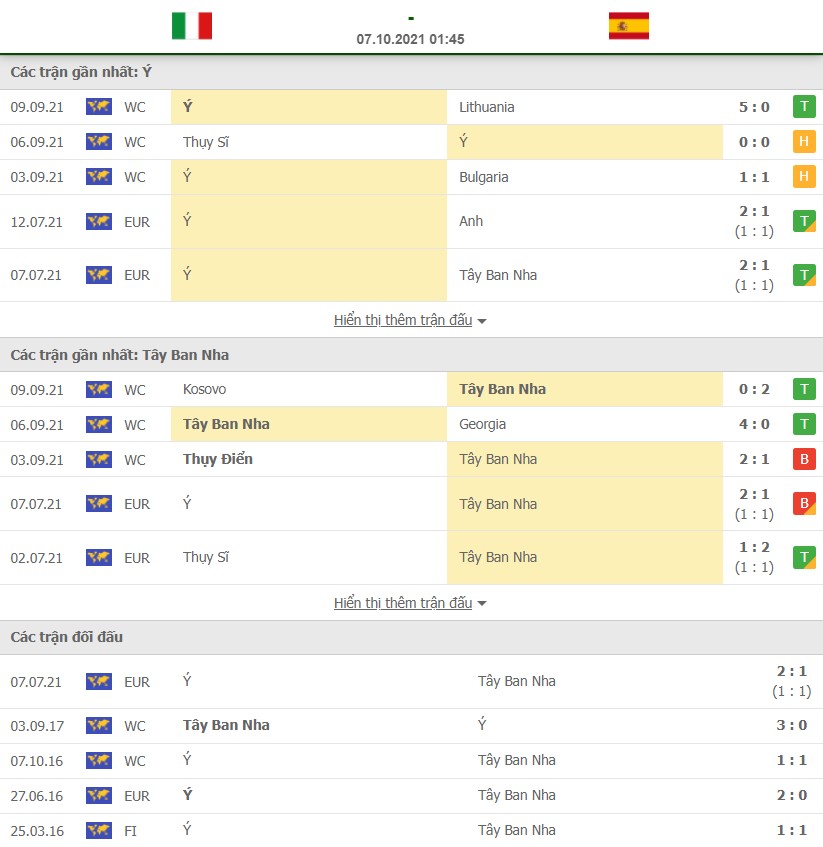Click green T badge for Kosovo match

coord(803,389)
